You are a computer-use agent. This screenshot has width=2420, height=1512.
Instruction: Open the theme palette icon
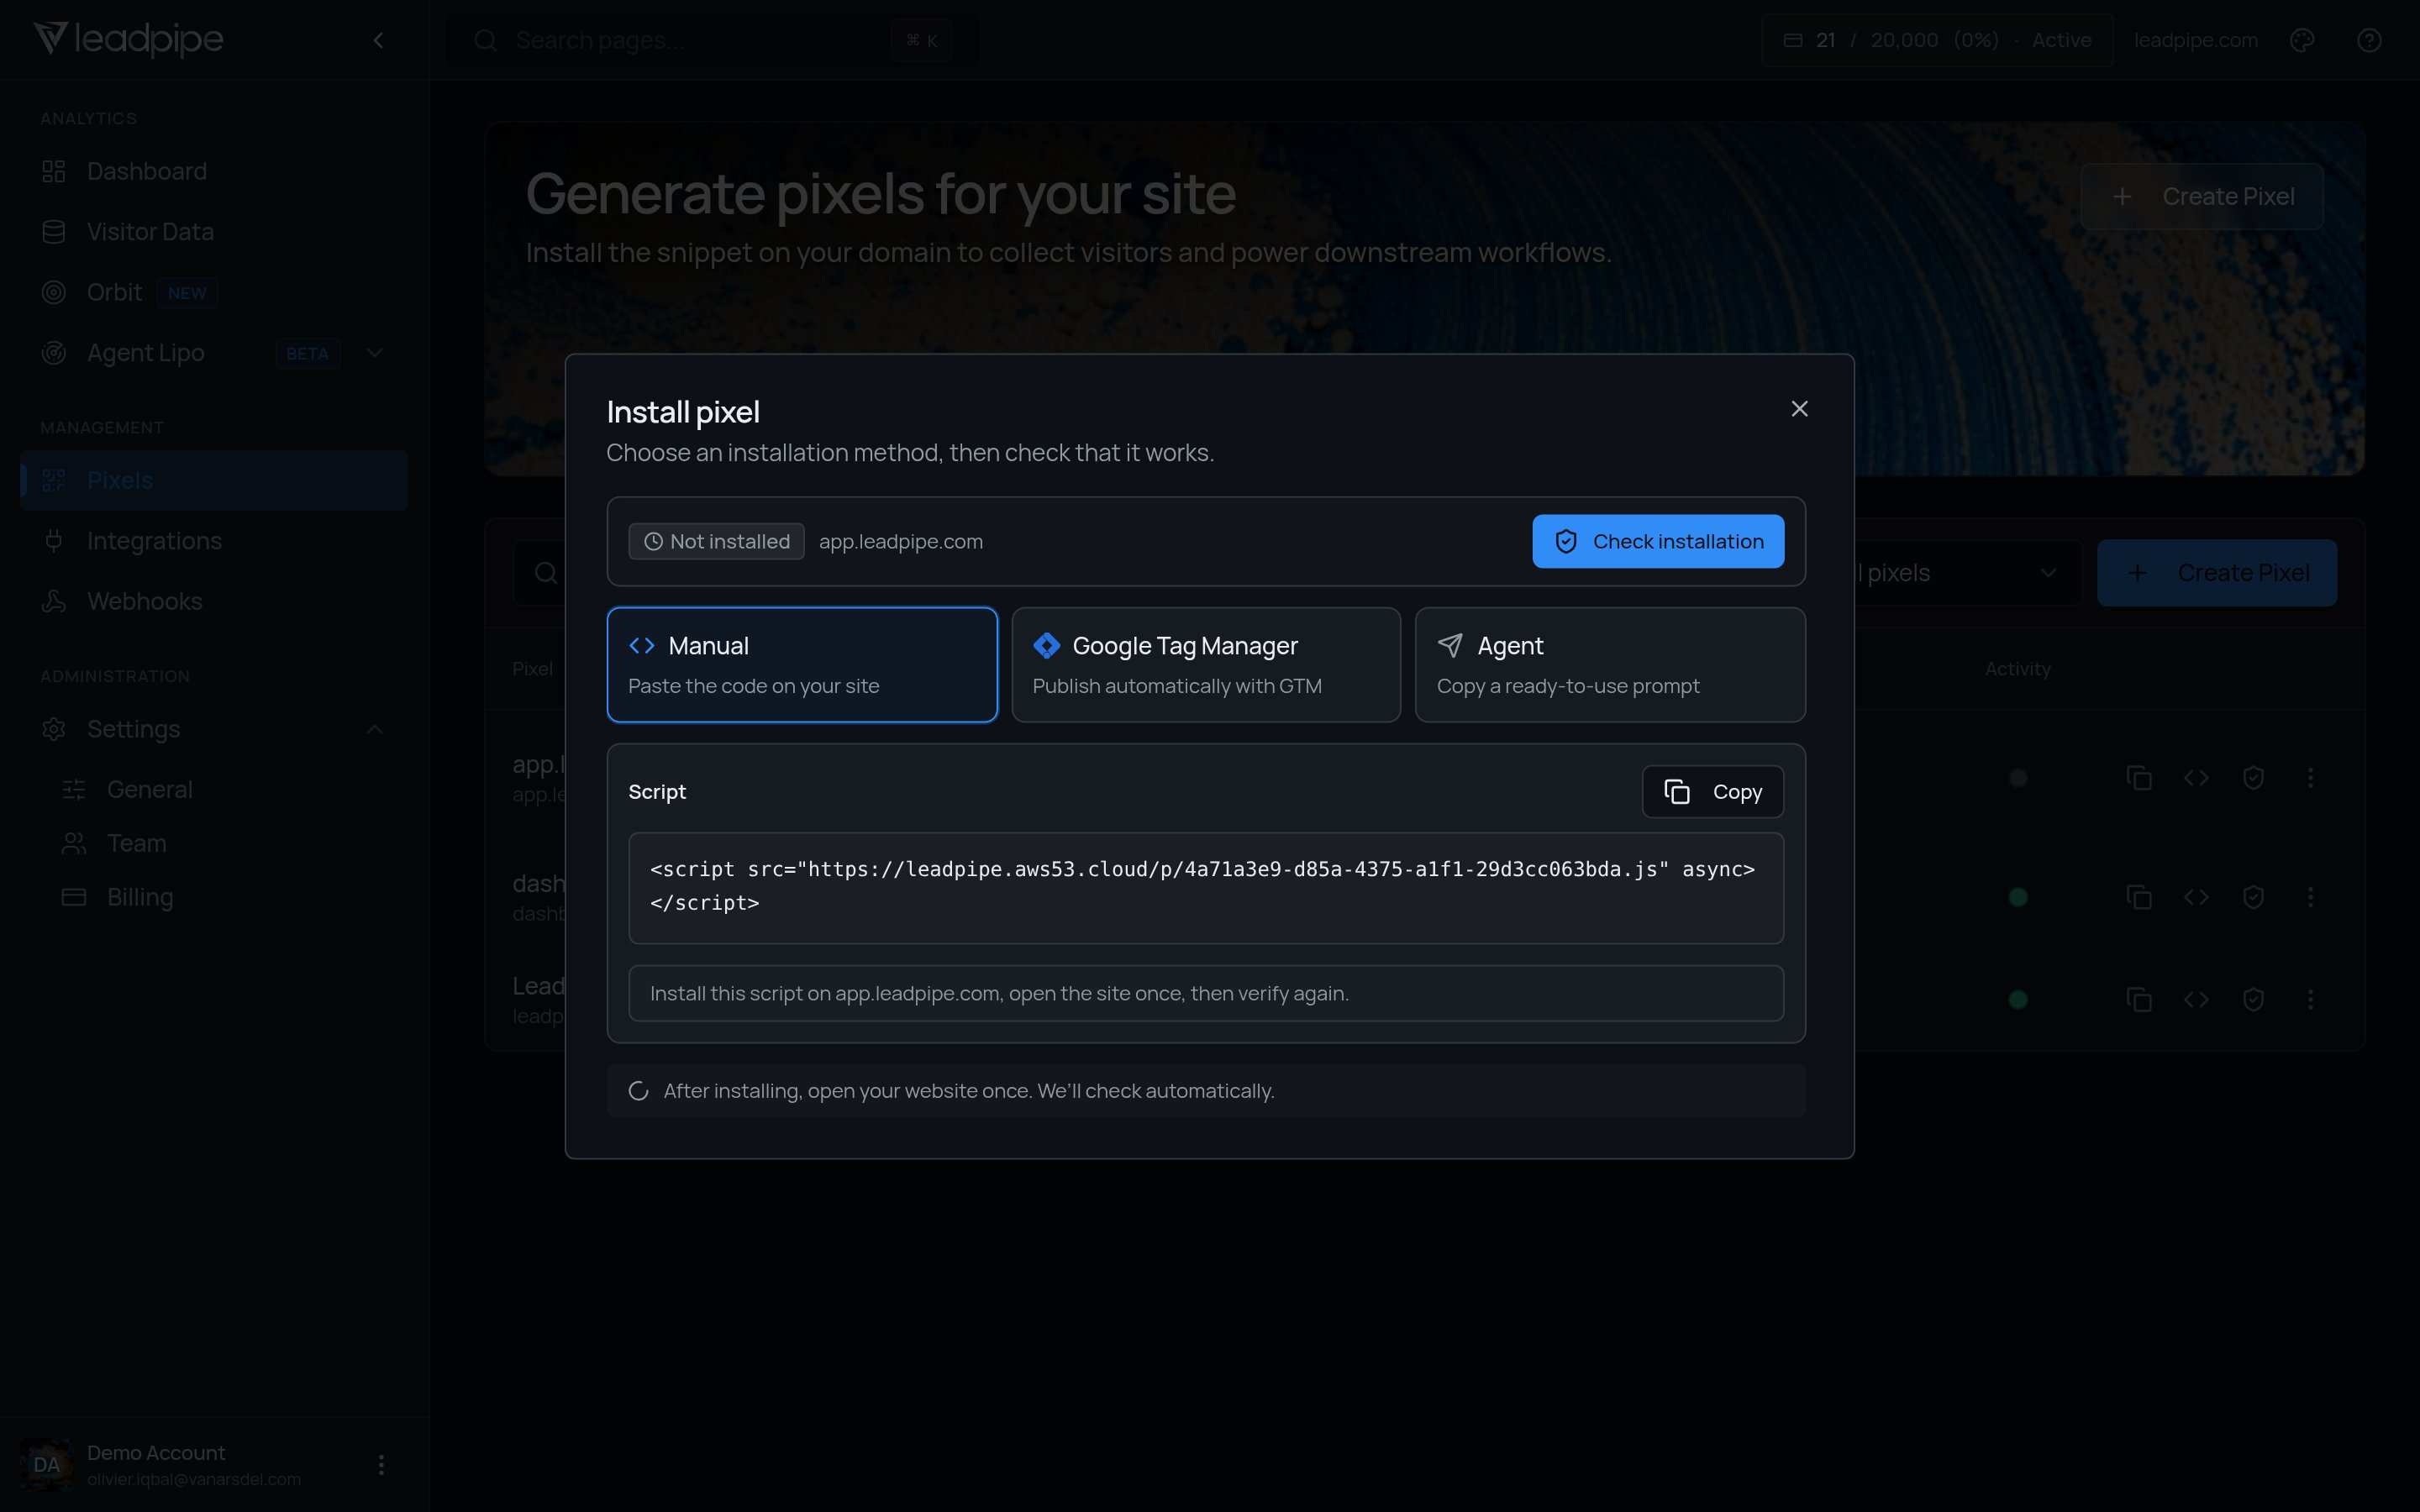pyautogui.click(x=2302, y=40)
